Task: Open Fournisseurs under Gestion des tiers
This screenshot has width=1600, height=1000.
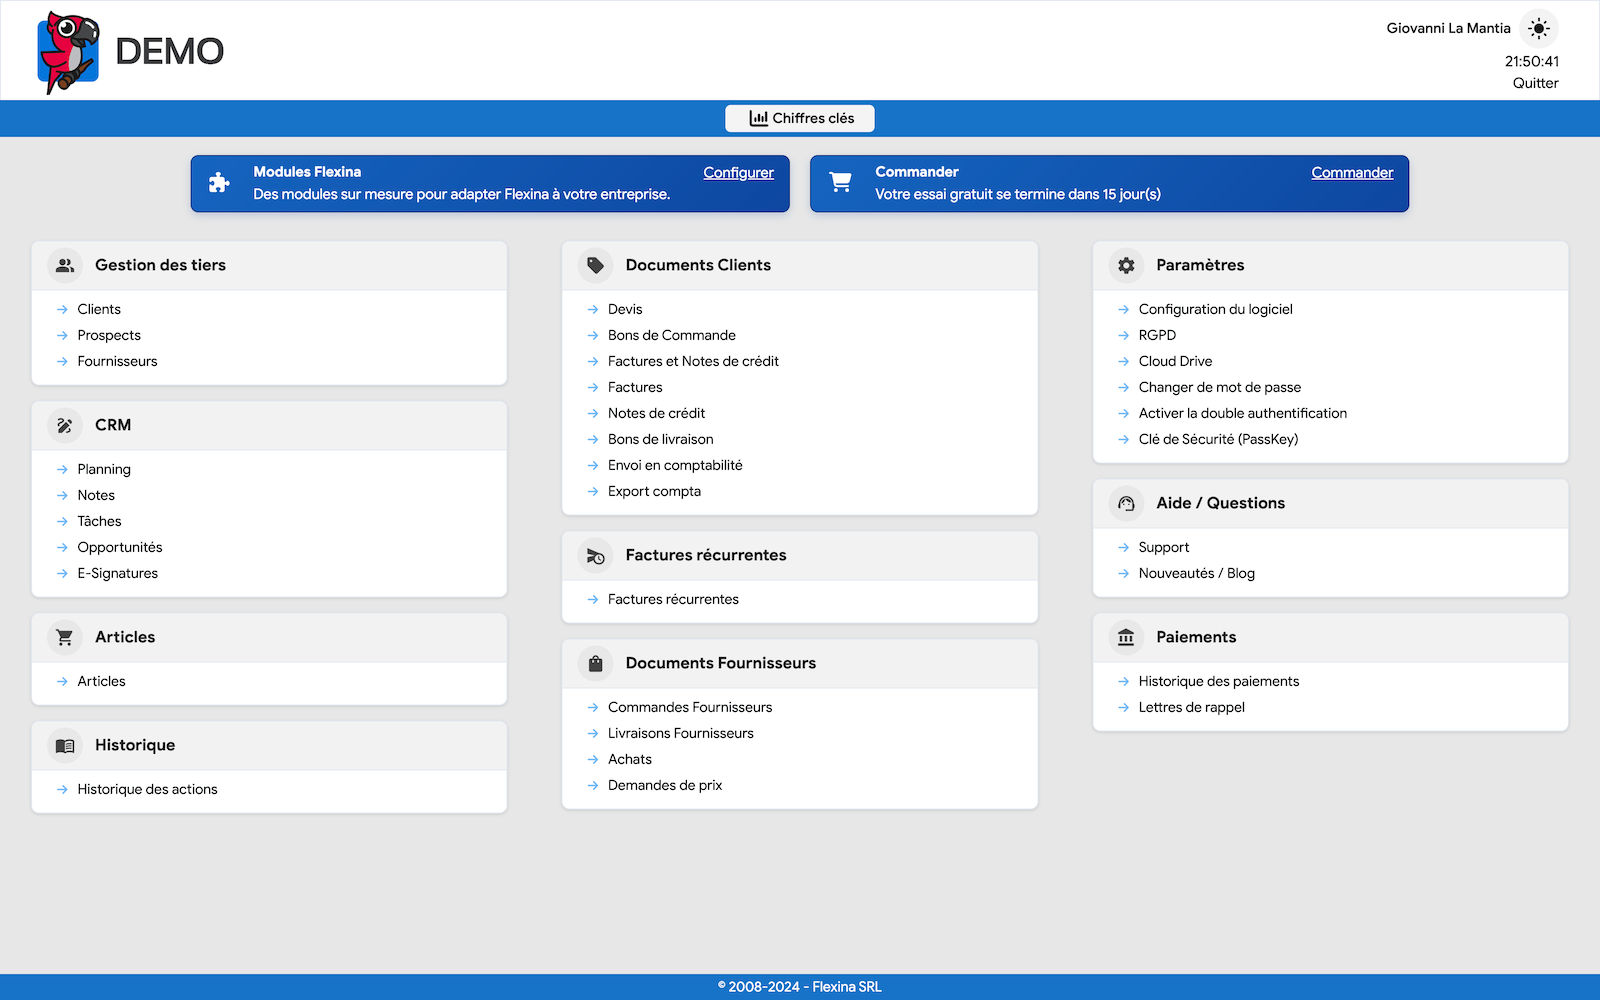Action: 117,361
